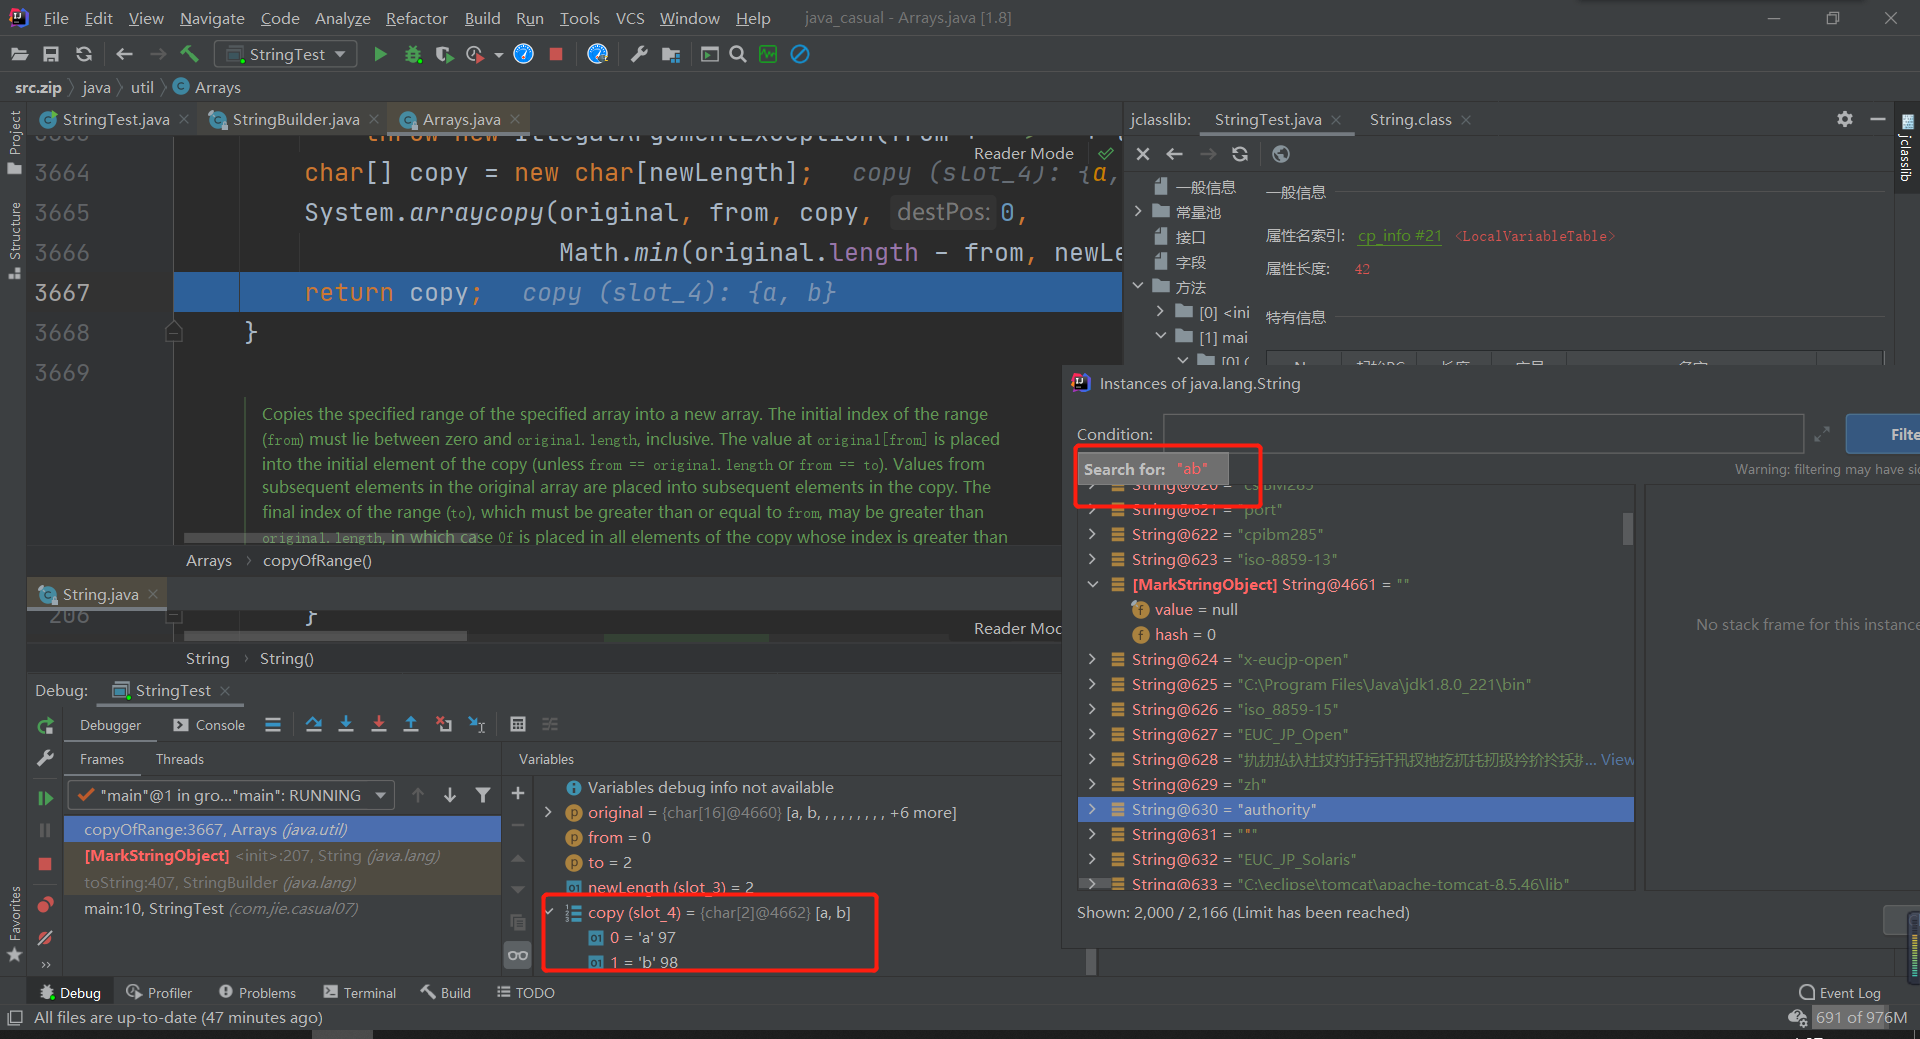Expand the 常量池 node in jclasslib
The width and height of the screenshot is (1920, 1039).
[1138, 211]
